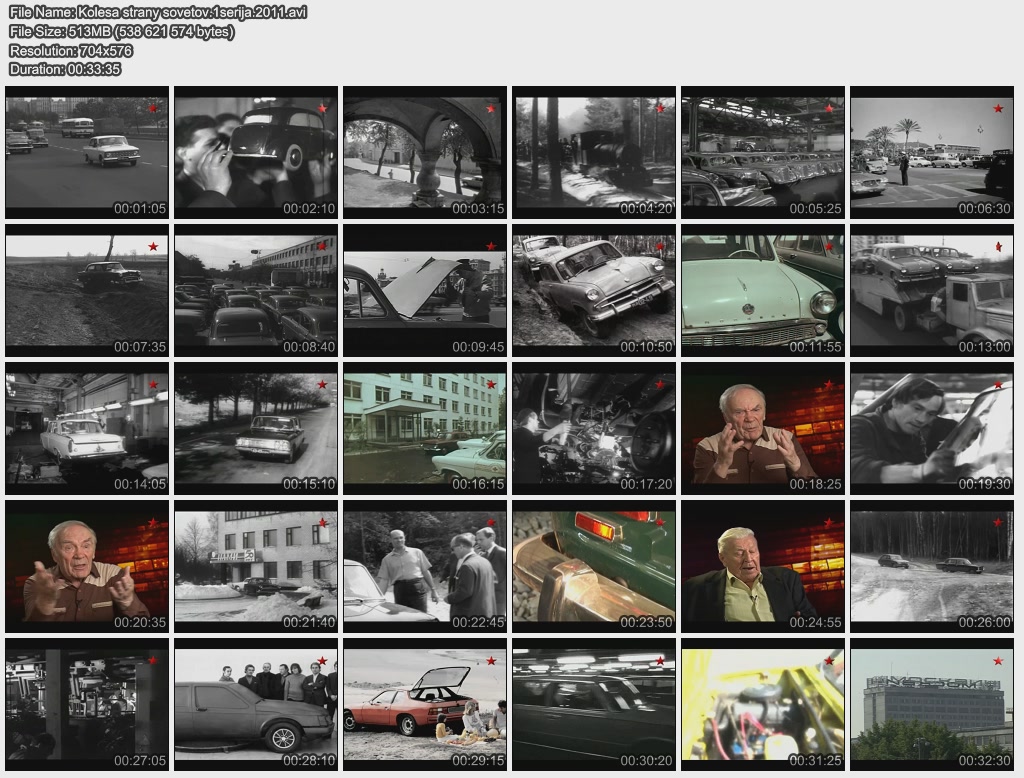Click the 00:17:20 timestamp label
Screen dimensions: 1024x778
coord(646,484)
